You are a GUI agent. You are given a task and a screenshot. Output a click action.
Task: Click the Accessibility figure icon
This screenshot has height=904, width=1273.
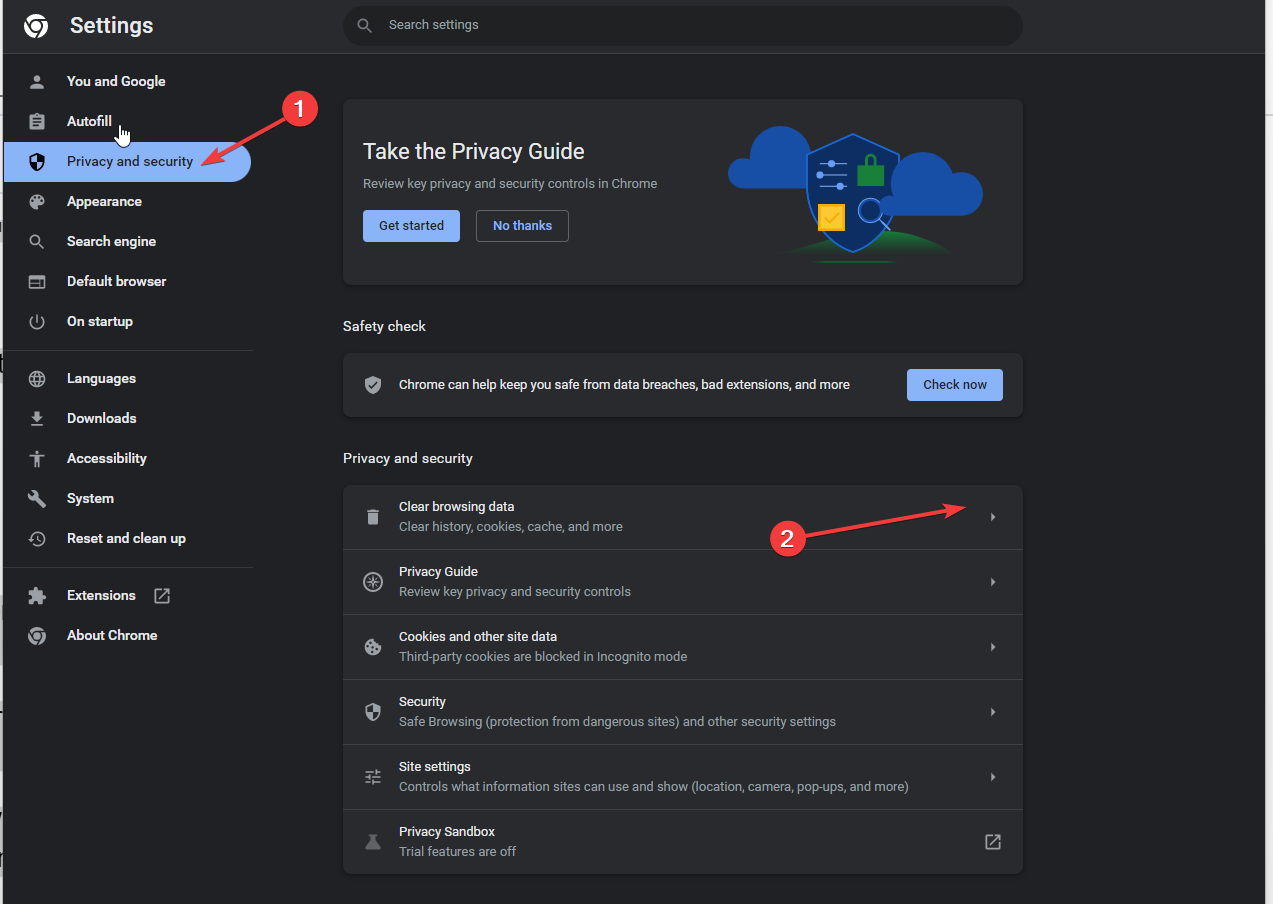(x=37, y=458)
